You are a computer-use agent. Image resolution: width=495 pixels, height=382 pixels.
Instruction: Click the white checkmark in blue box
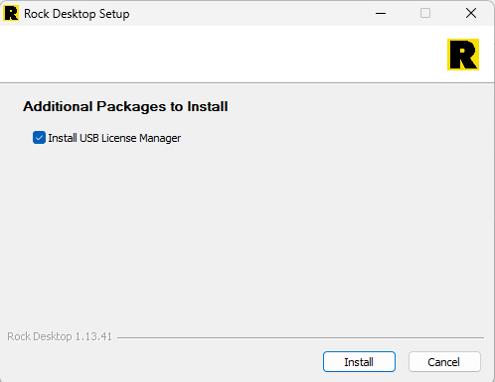point(39,138)
